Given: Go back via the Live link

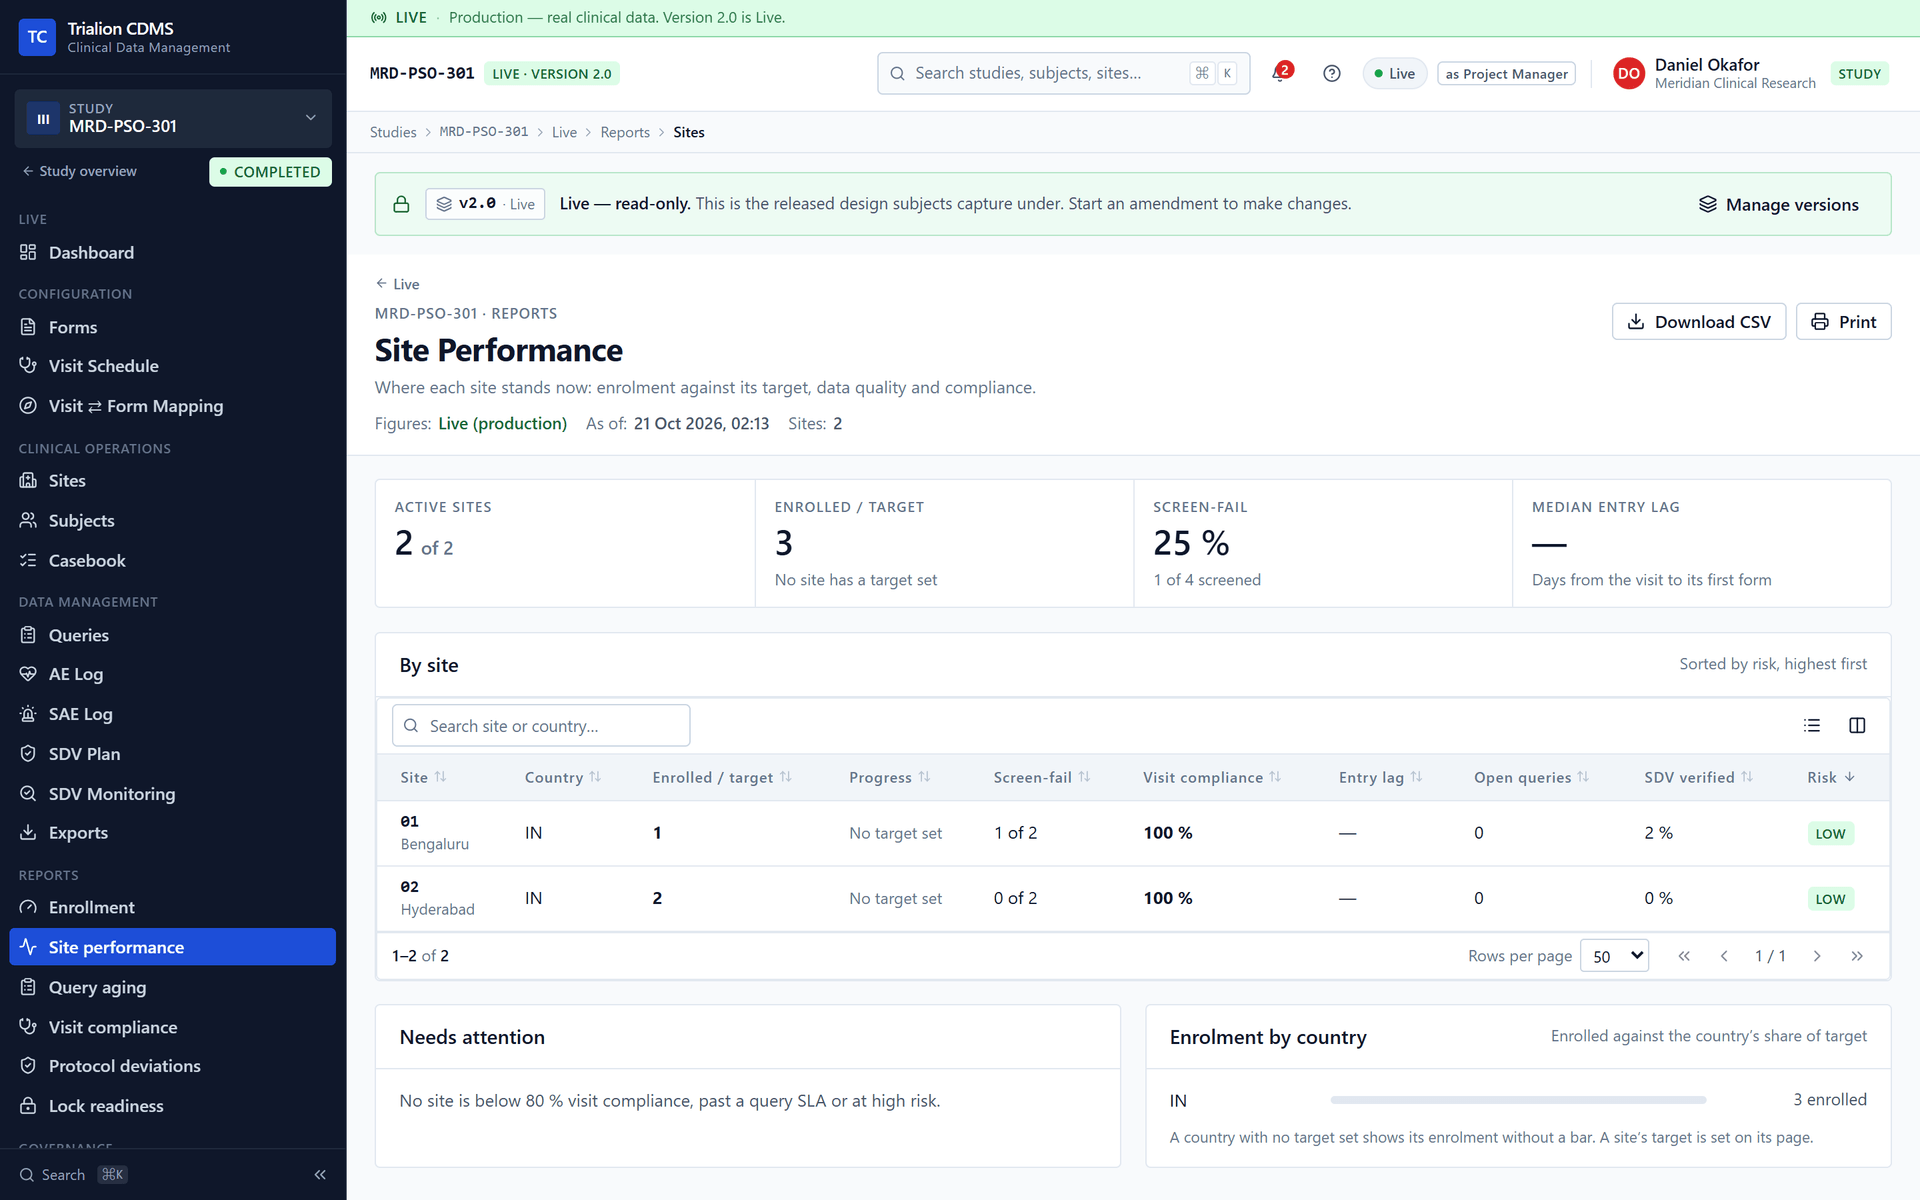Looking at the screenshot, I should 397,284.
